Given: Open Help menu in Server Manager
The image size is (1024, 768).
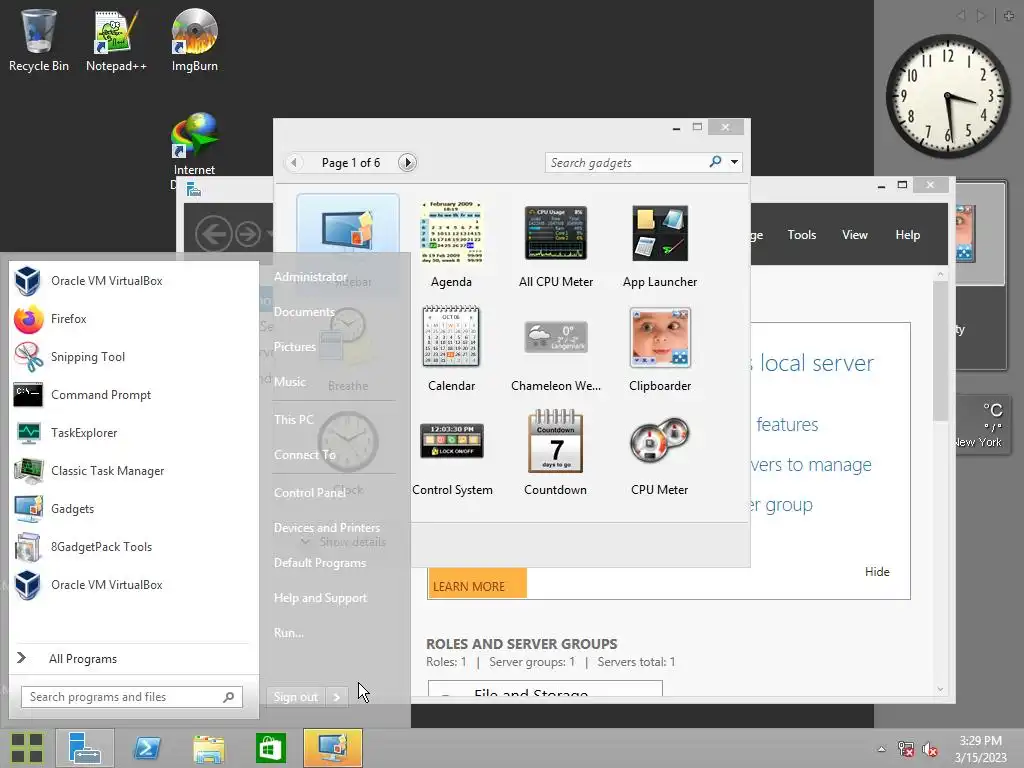Looking at the screenshot, I should click(x=908, y=235).
